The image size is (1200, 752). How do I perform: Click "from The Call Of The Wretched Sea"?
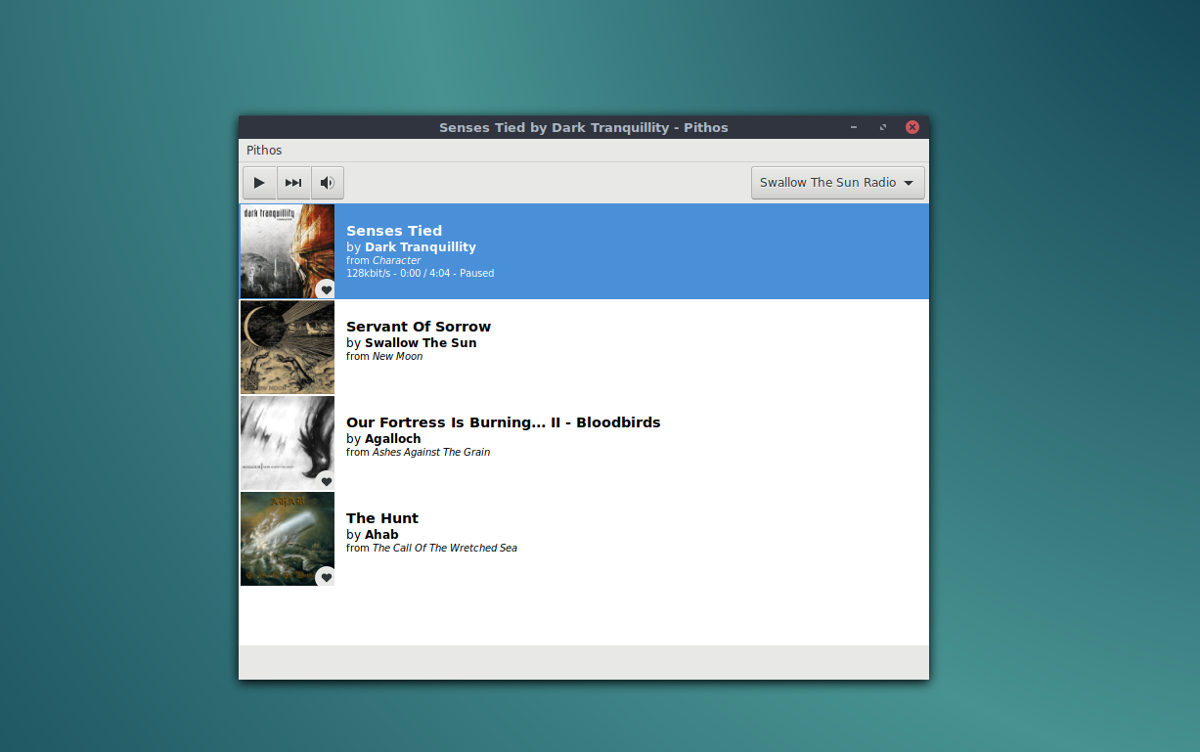point(431,548)
